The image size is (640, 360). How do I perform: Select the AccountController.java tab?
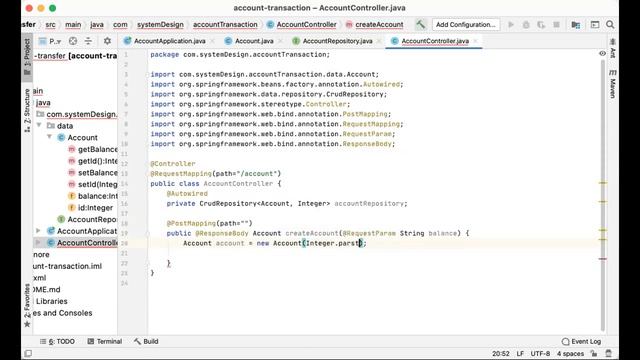[435, 41]
